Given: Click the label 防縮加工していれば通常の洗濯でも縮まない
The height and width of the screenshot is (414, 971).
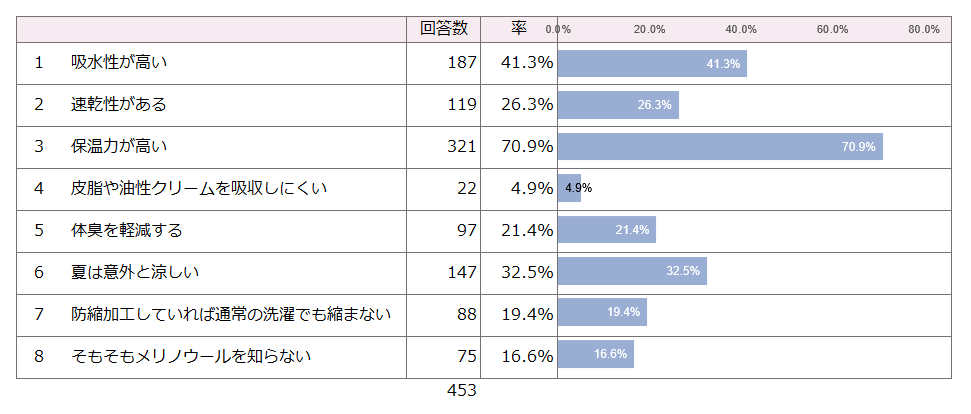Looking at the screenshot, I should pos(231,313).
